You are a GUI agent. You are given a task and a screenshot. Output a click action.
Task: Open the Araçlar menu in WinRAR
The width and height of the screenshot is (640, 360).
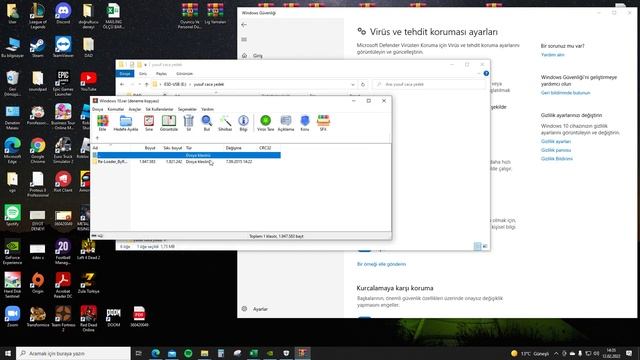tap(135, 109)
